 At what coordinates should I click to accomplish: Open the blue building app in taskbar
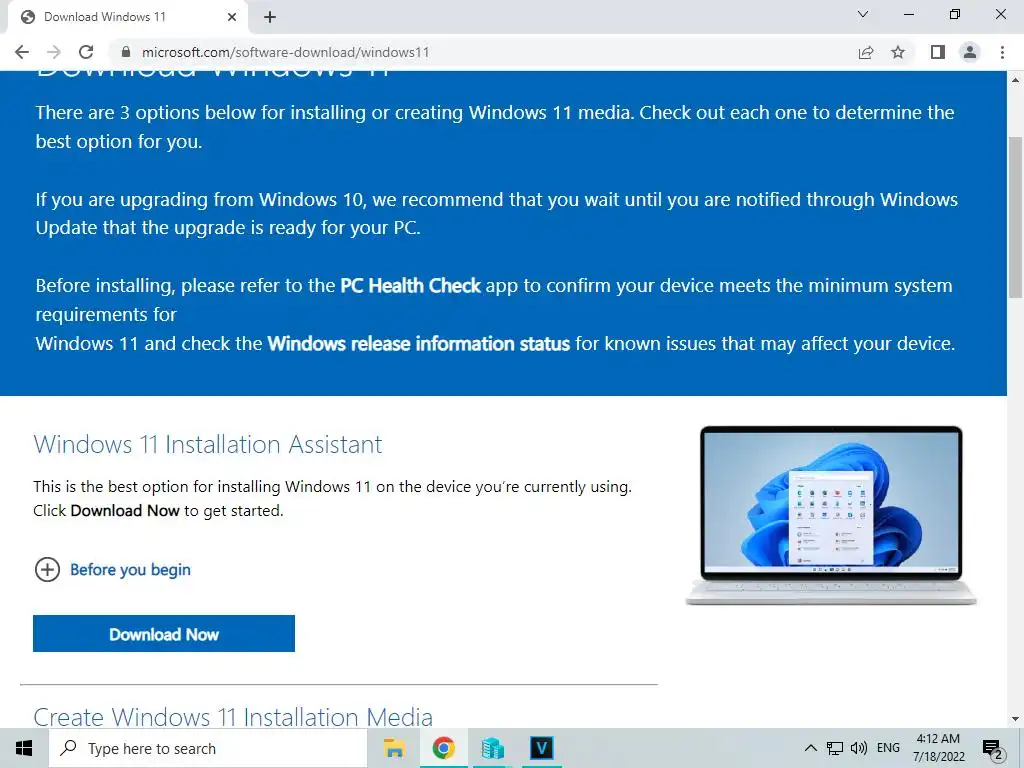click(x=492, y=748)
